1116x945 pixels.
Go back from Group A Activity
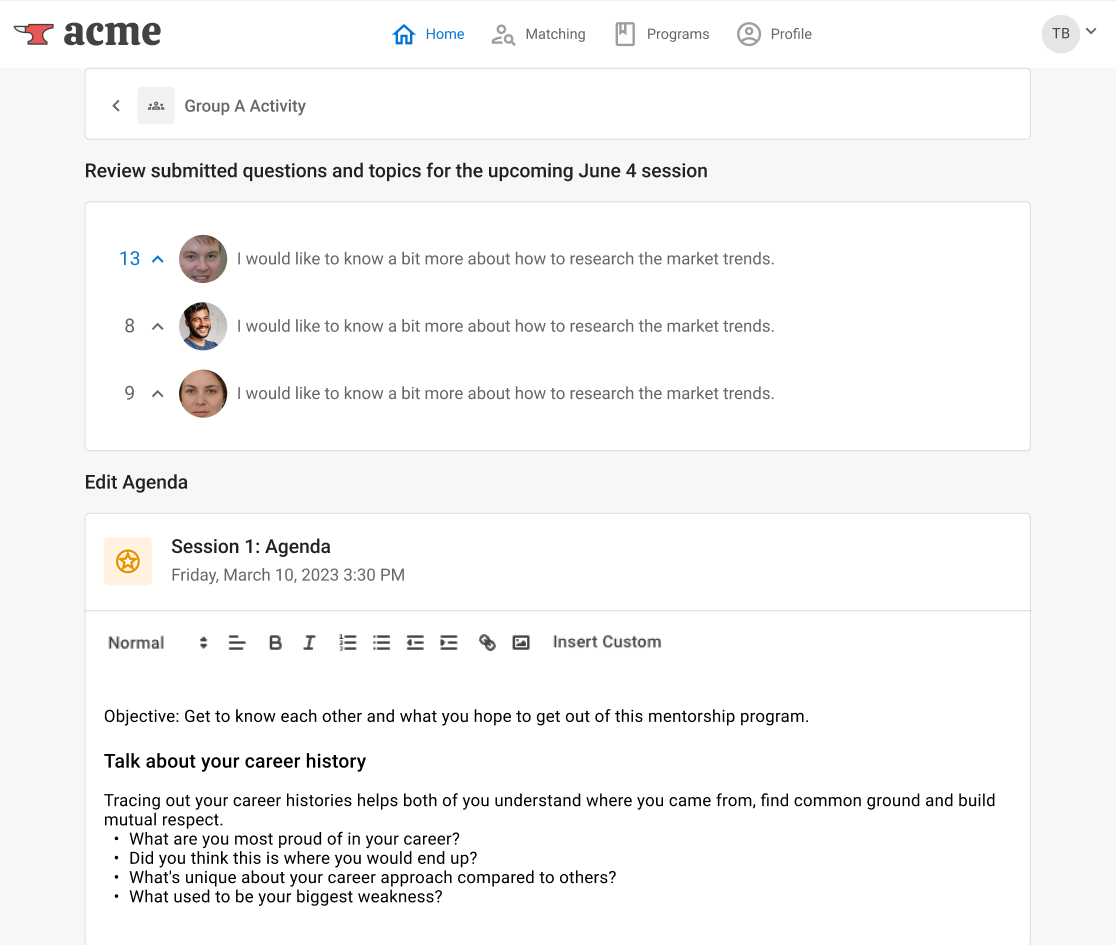coord(116,106)
